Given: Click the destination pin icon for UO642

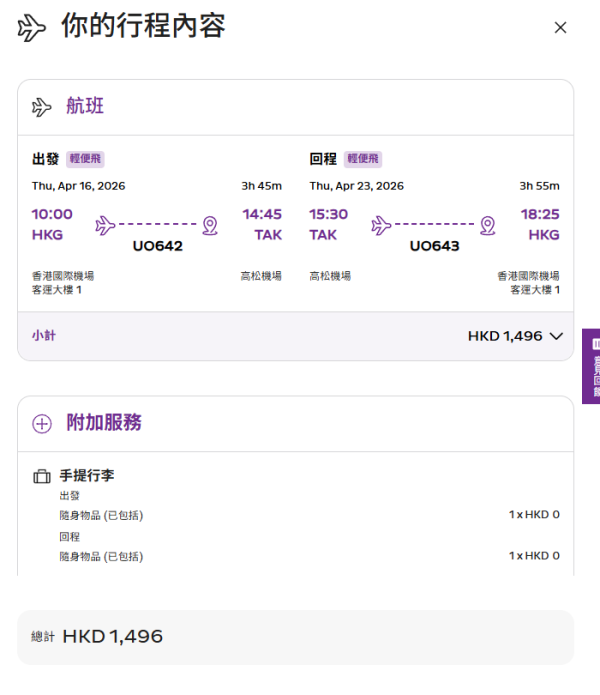Looking at the screenshot, I should (210, 226).
